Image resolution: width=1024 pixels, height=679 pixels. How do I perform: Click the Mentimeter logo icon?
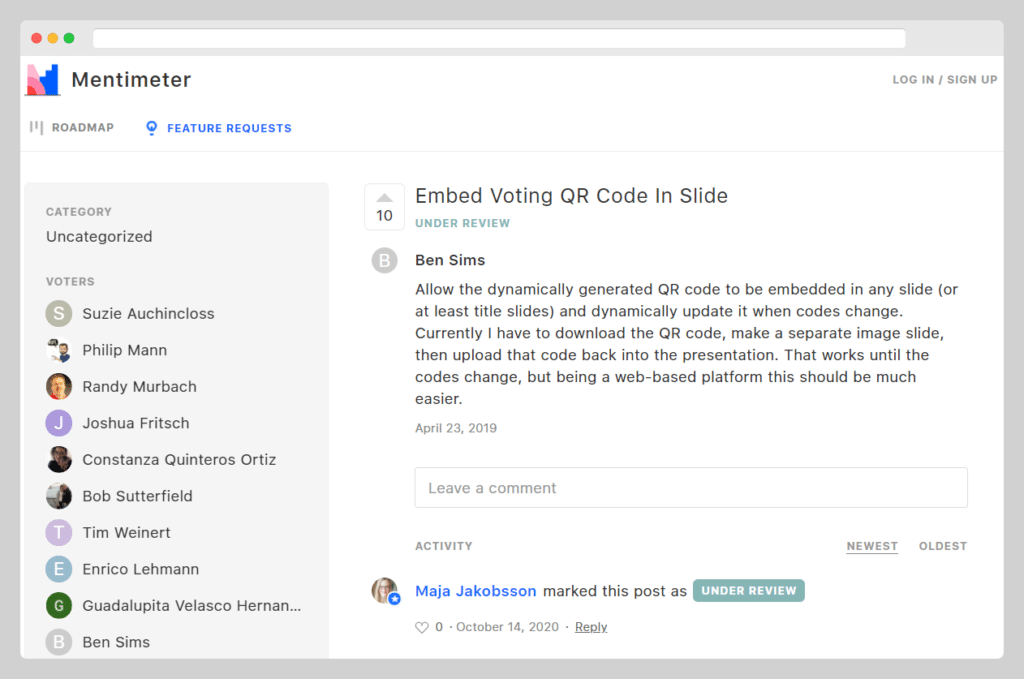43,80
